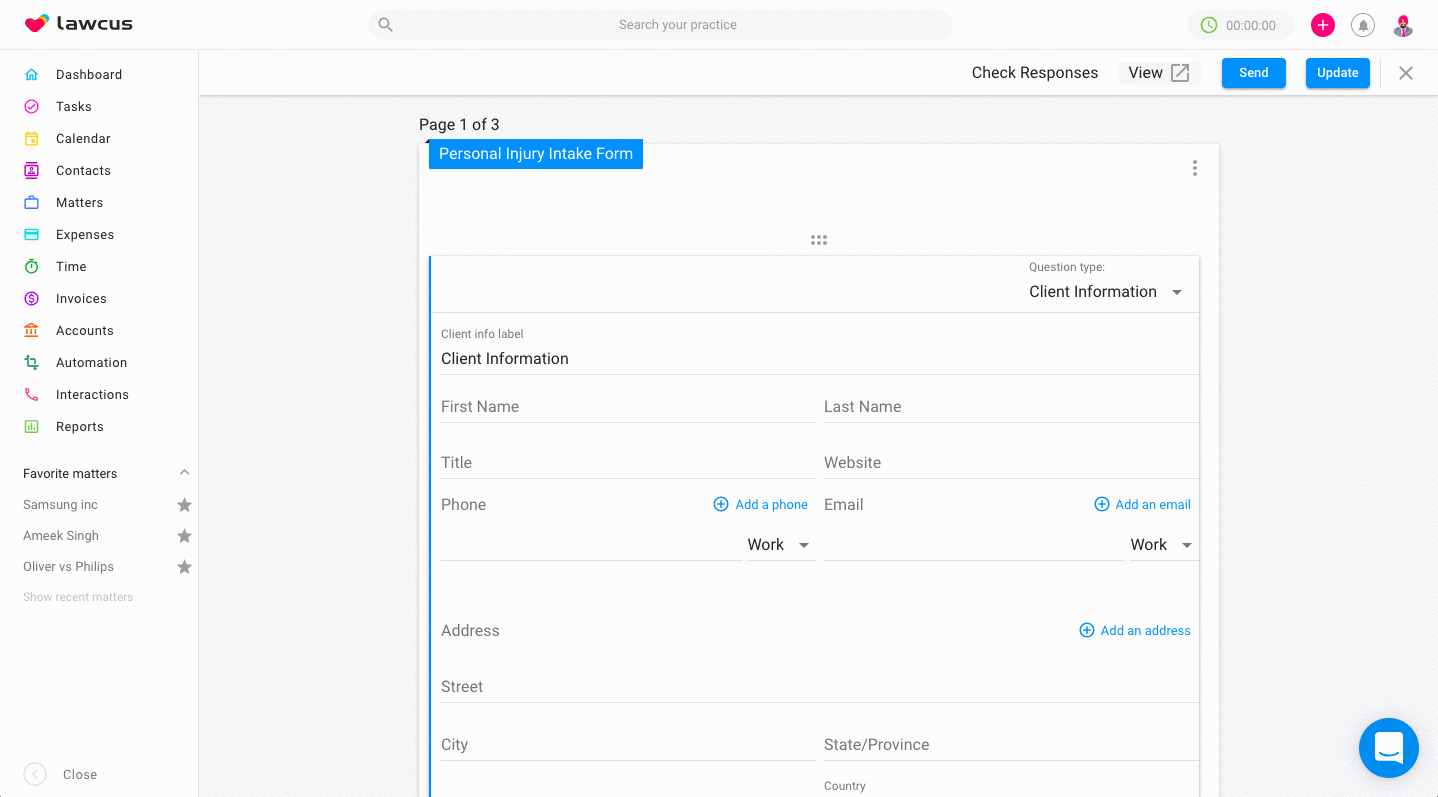Viewport: 1438px width, 797px height.
Task: Click the search magnifier icon
Action: (x=385, y=25)
